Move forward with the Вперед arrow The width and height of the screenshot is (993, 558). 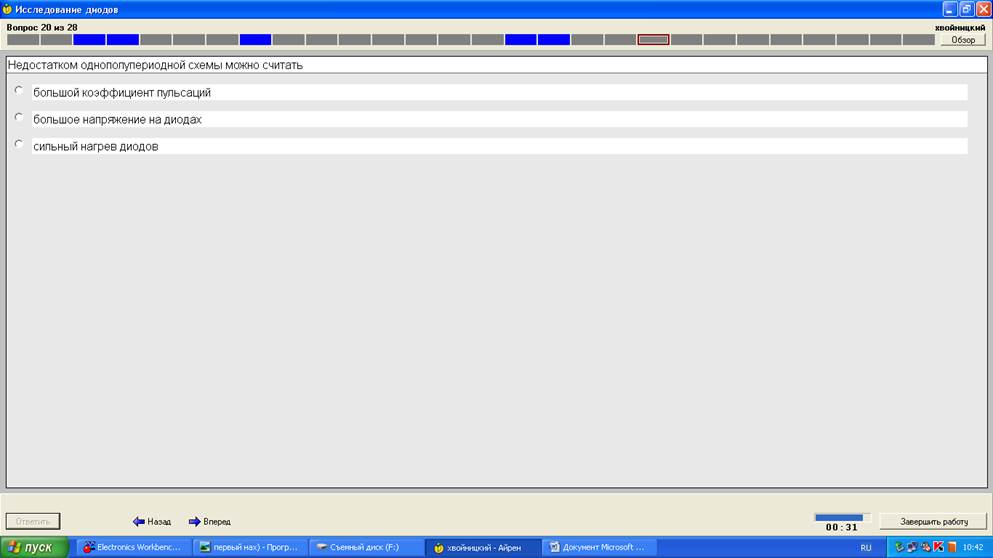(x=210, y=521)
